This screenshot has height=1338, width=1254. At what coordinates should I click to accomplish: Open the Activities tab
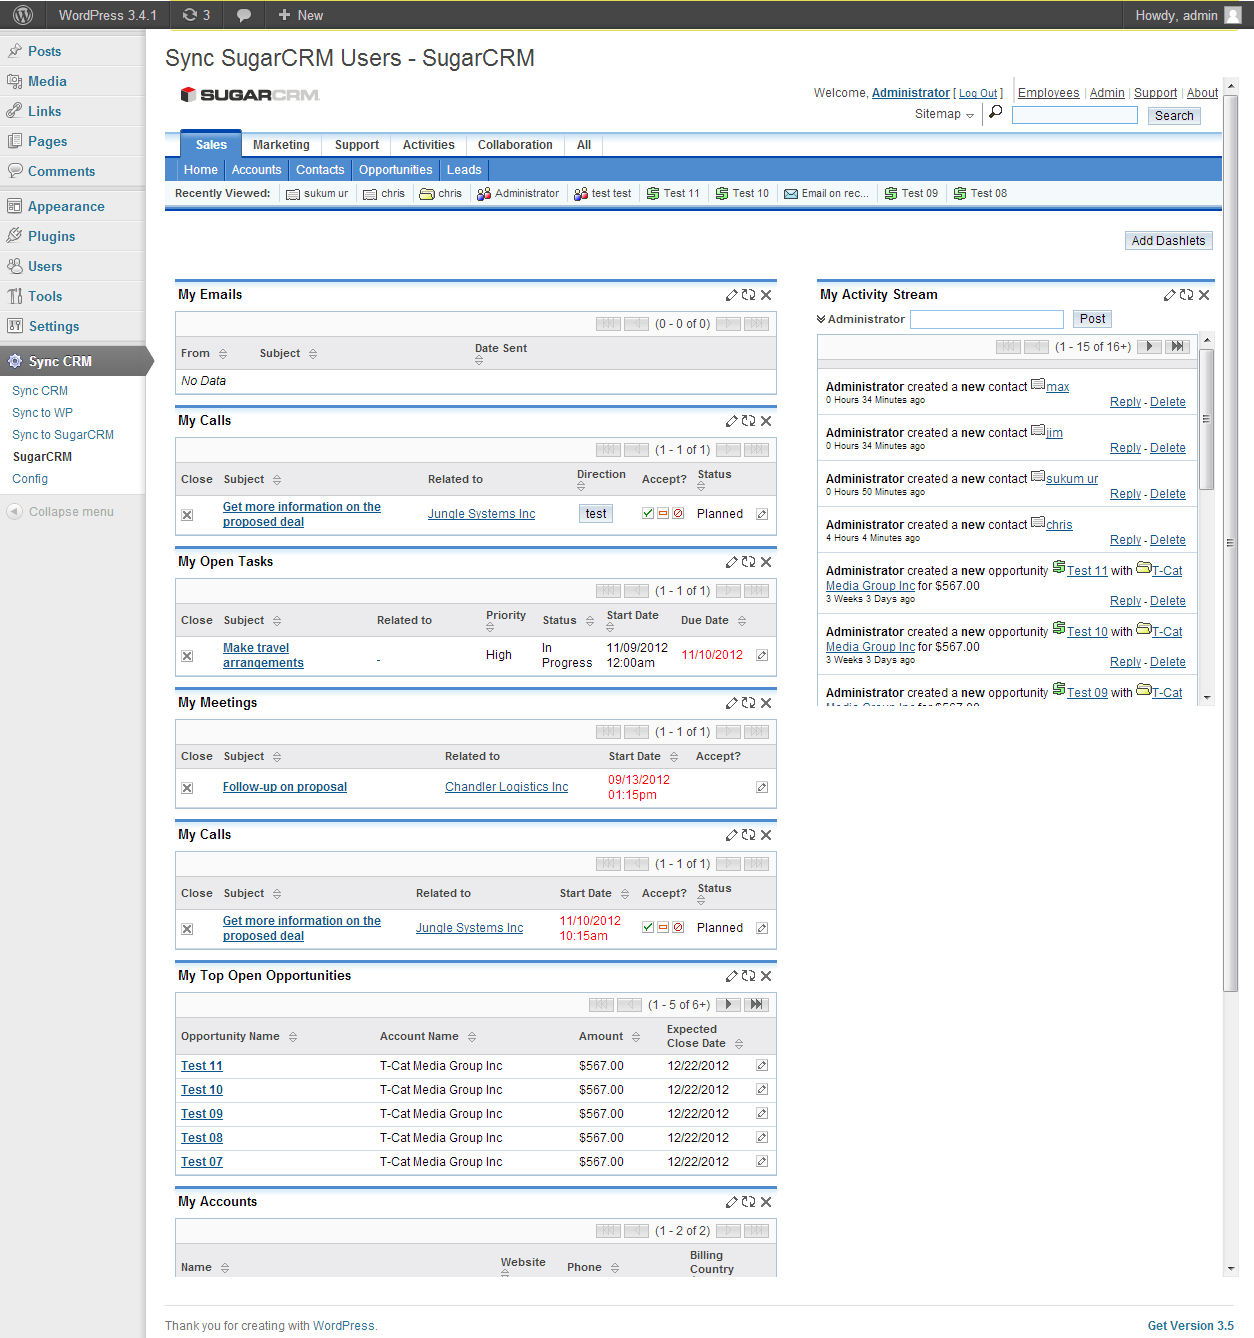428,145
